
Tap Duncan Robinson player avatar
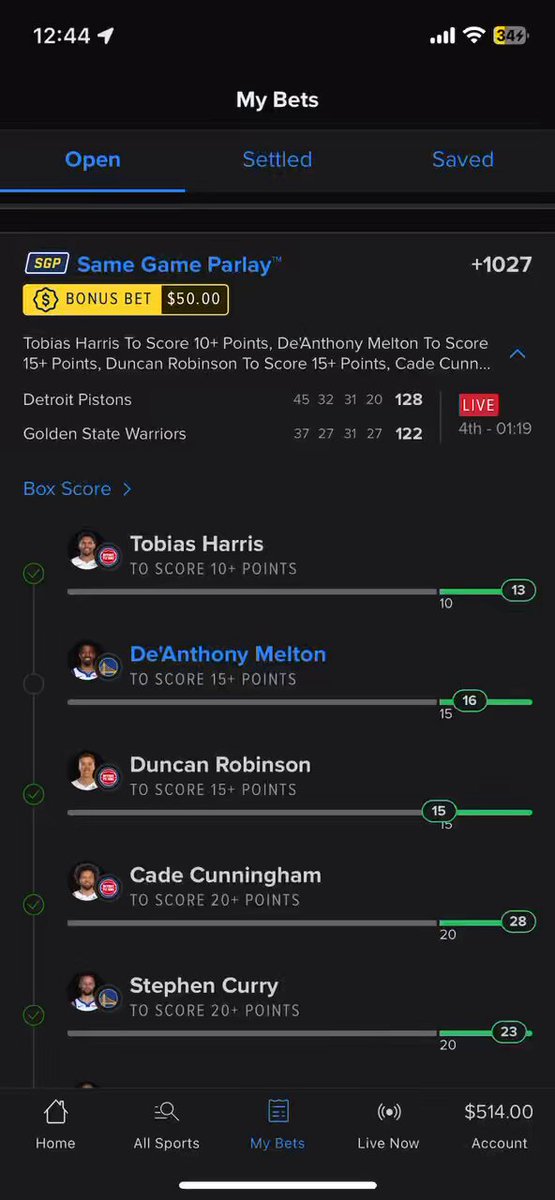[x=87, y=770]
